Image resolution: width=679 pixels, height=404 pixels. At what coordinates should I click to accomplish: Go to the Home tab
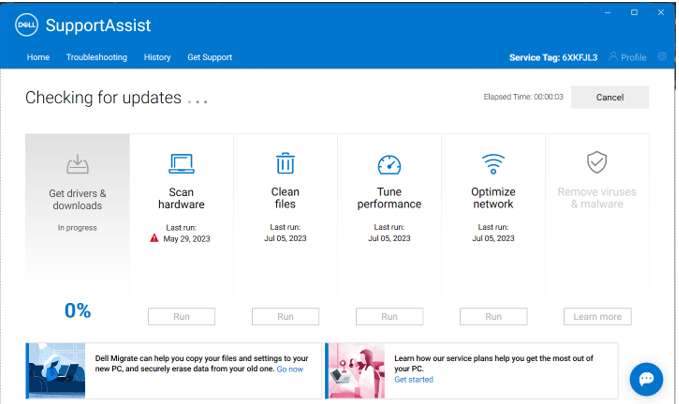click(38, 57)
